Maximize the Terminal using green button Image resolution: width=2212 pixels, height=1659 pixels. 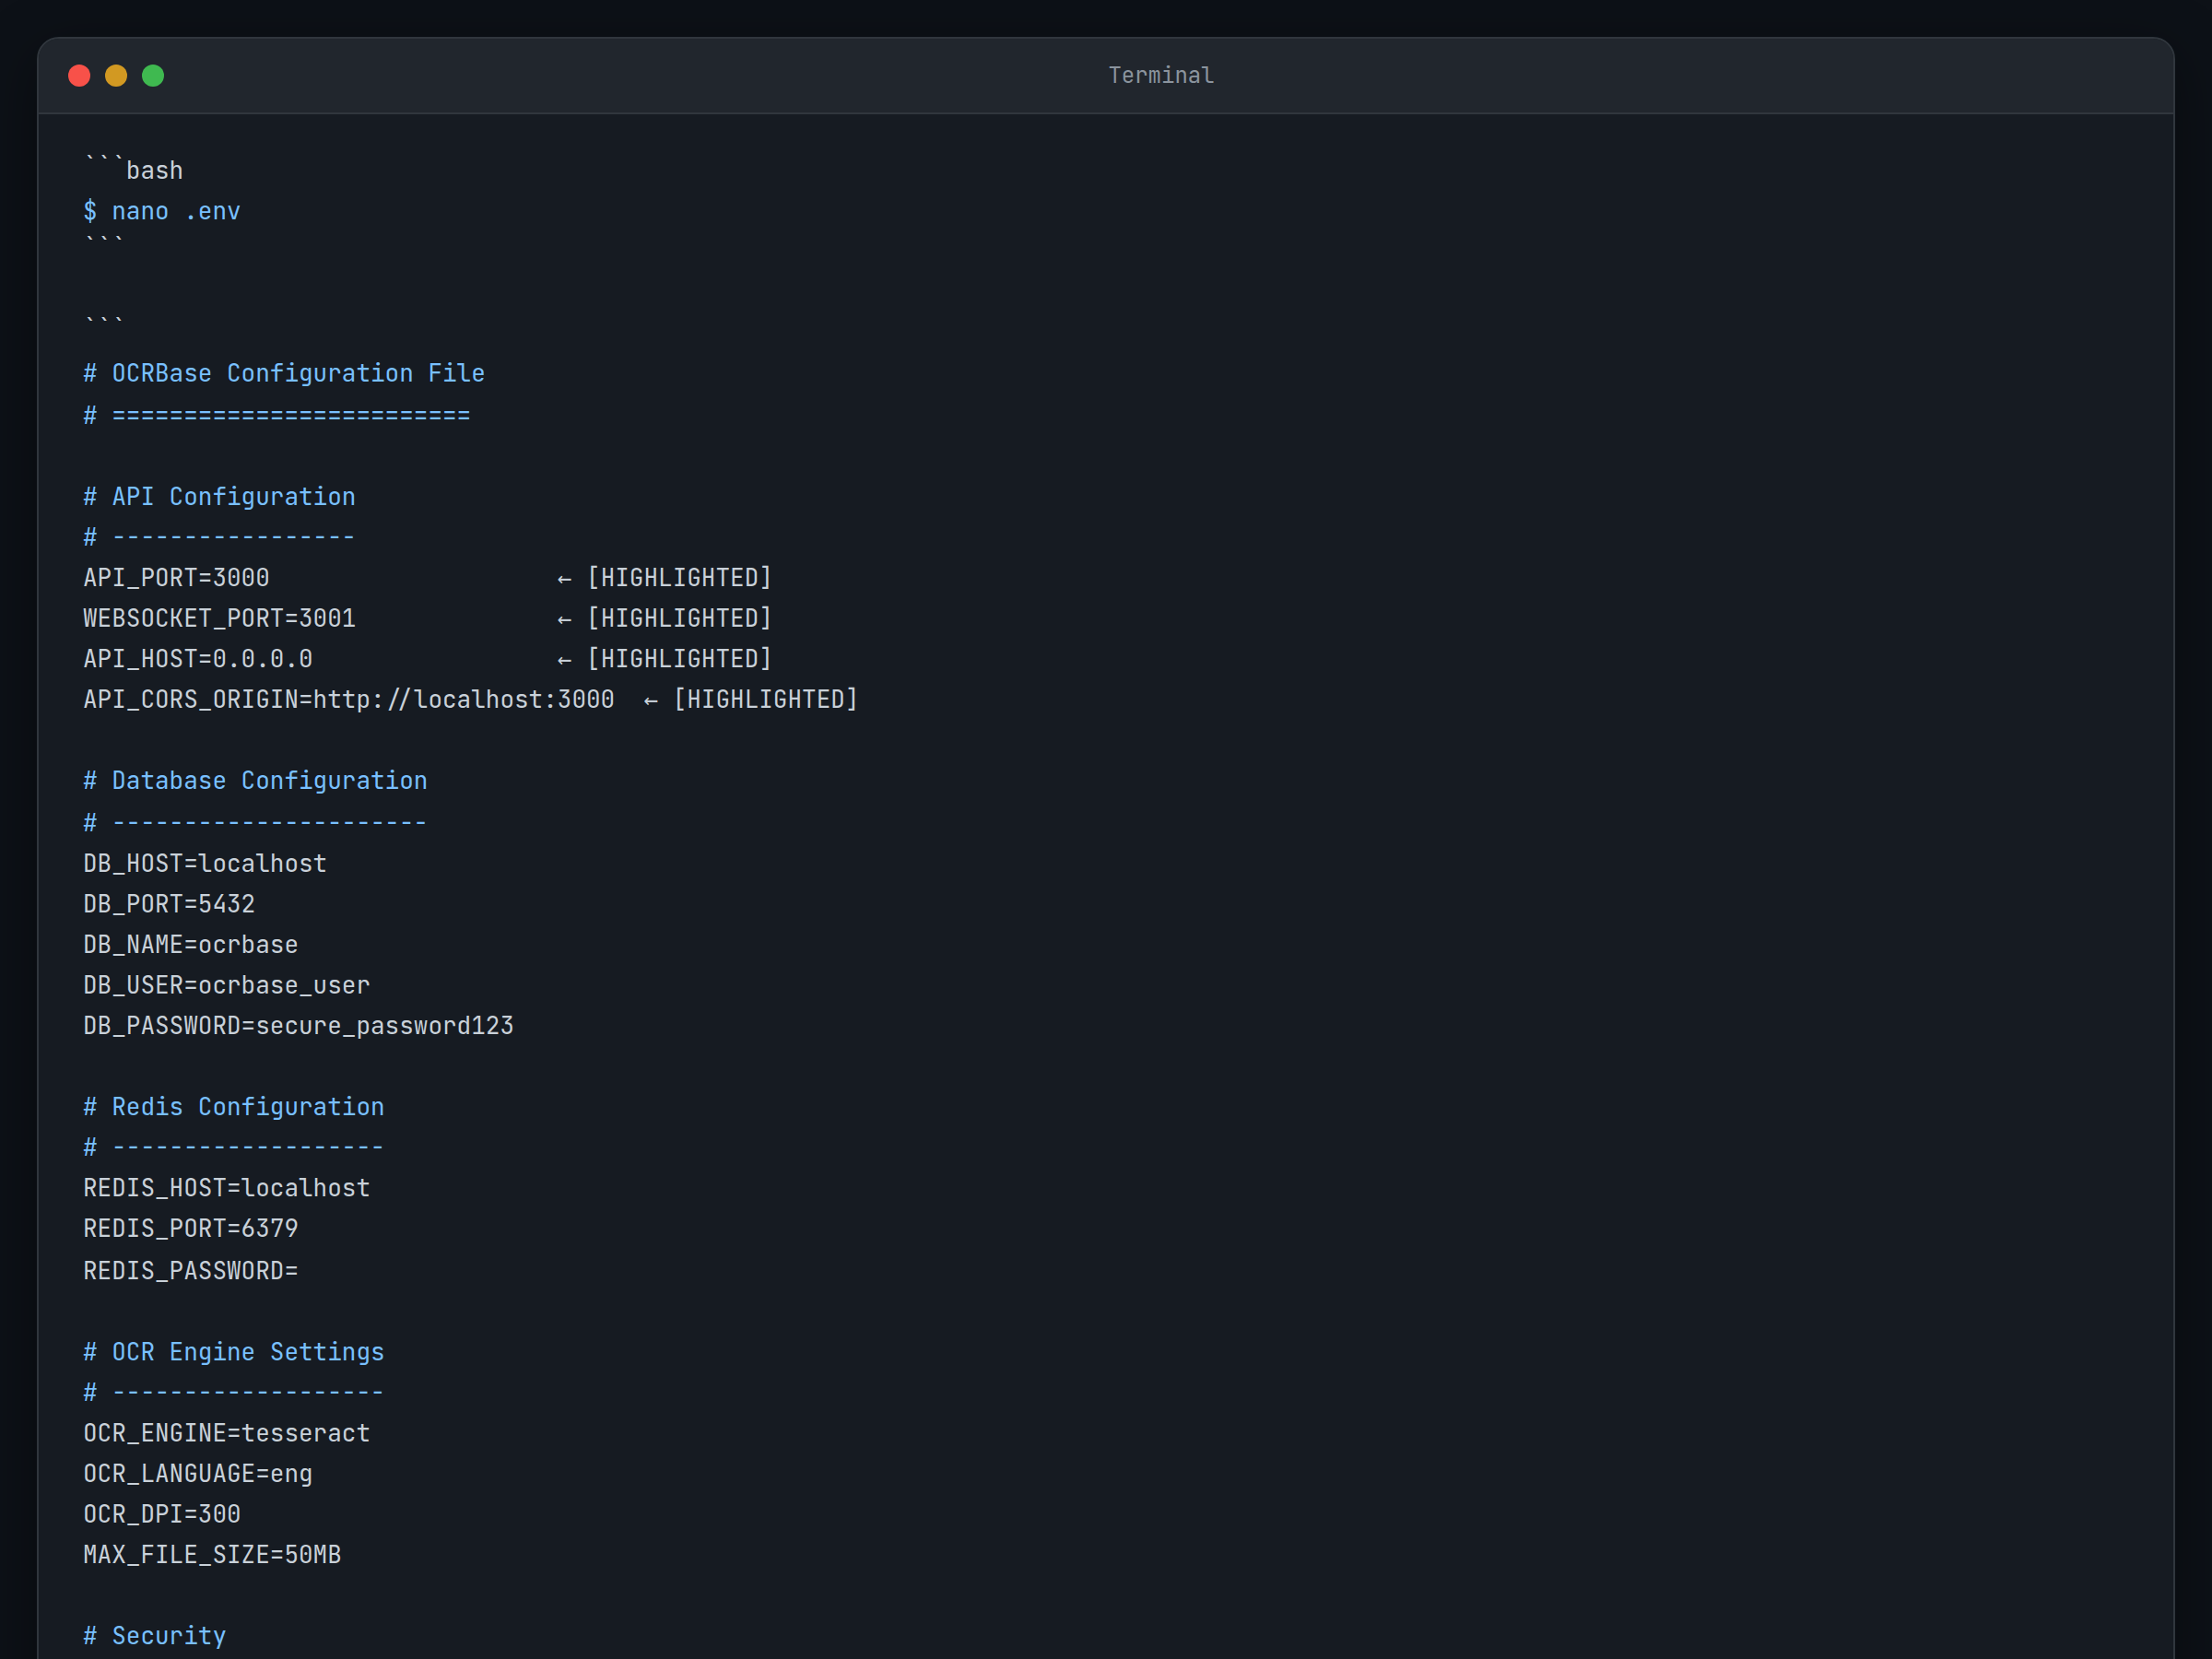[x=153, y=75]
